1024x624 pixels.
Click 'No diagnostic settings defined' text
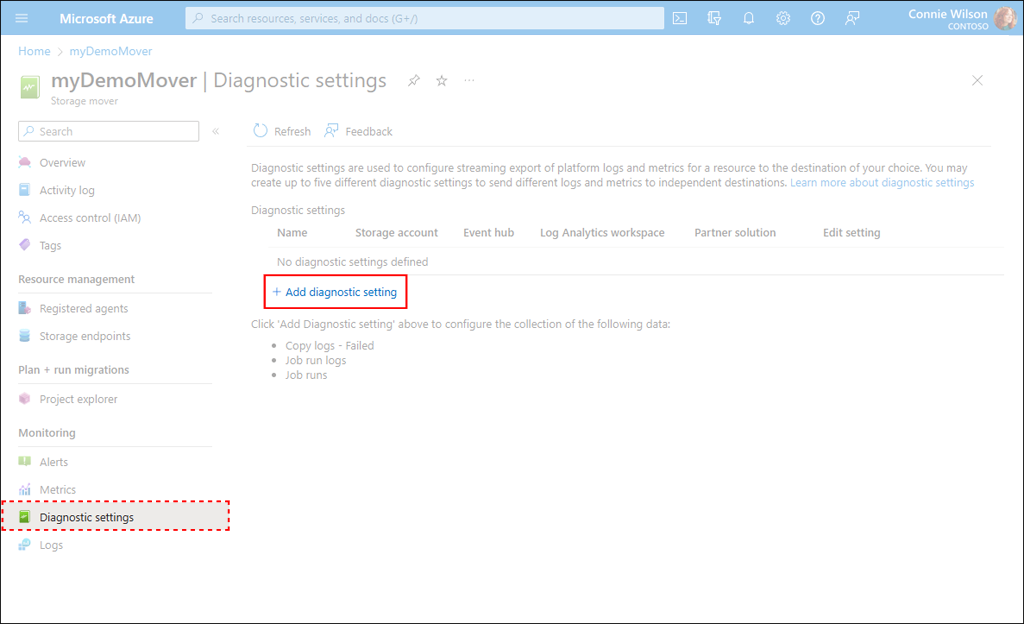353,262
